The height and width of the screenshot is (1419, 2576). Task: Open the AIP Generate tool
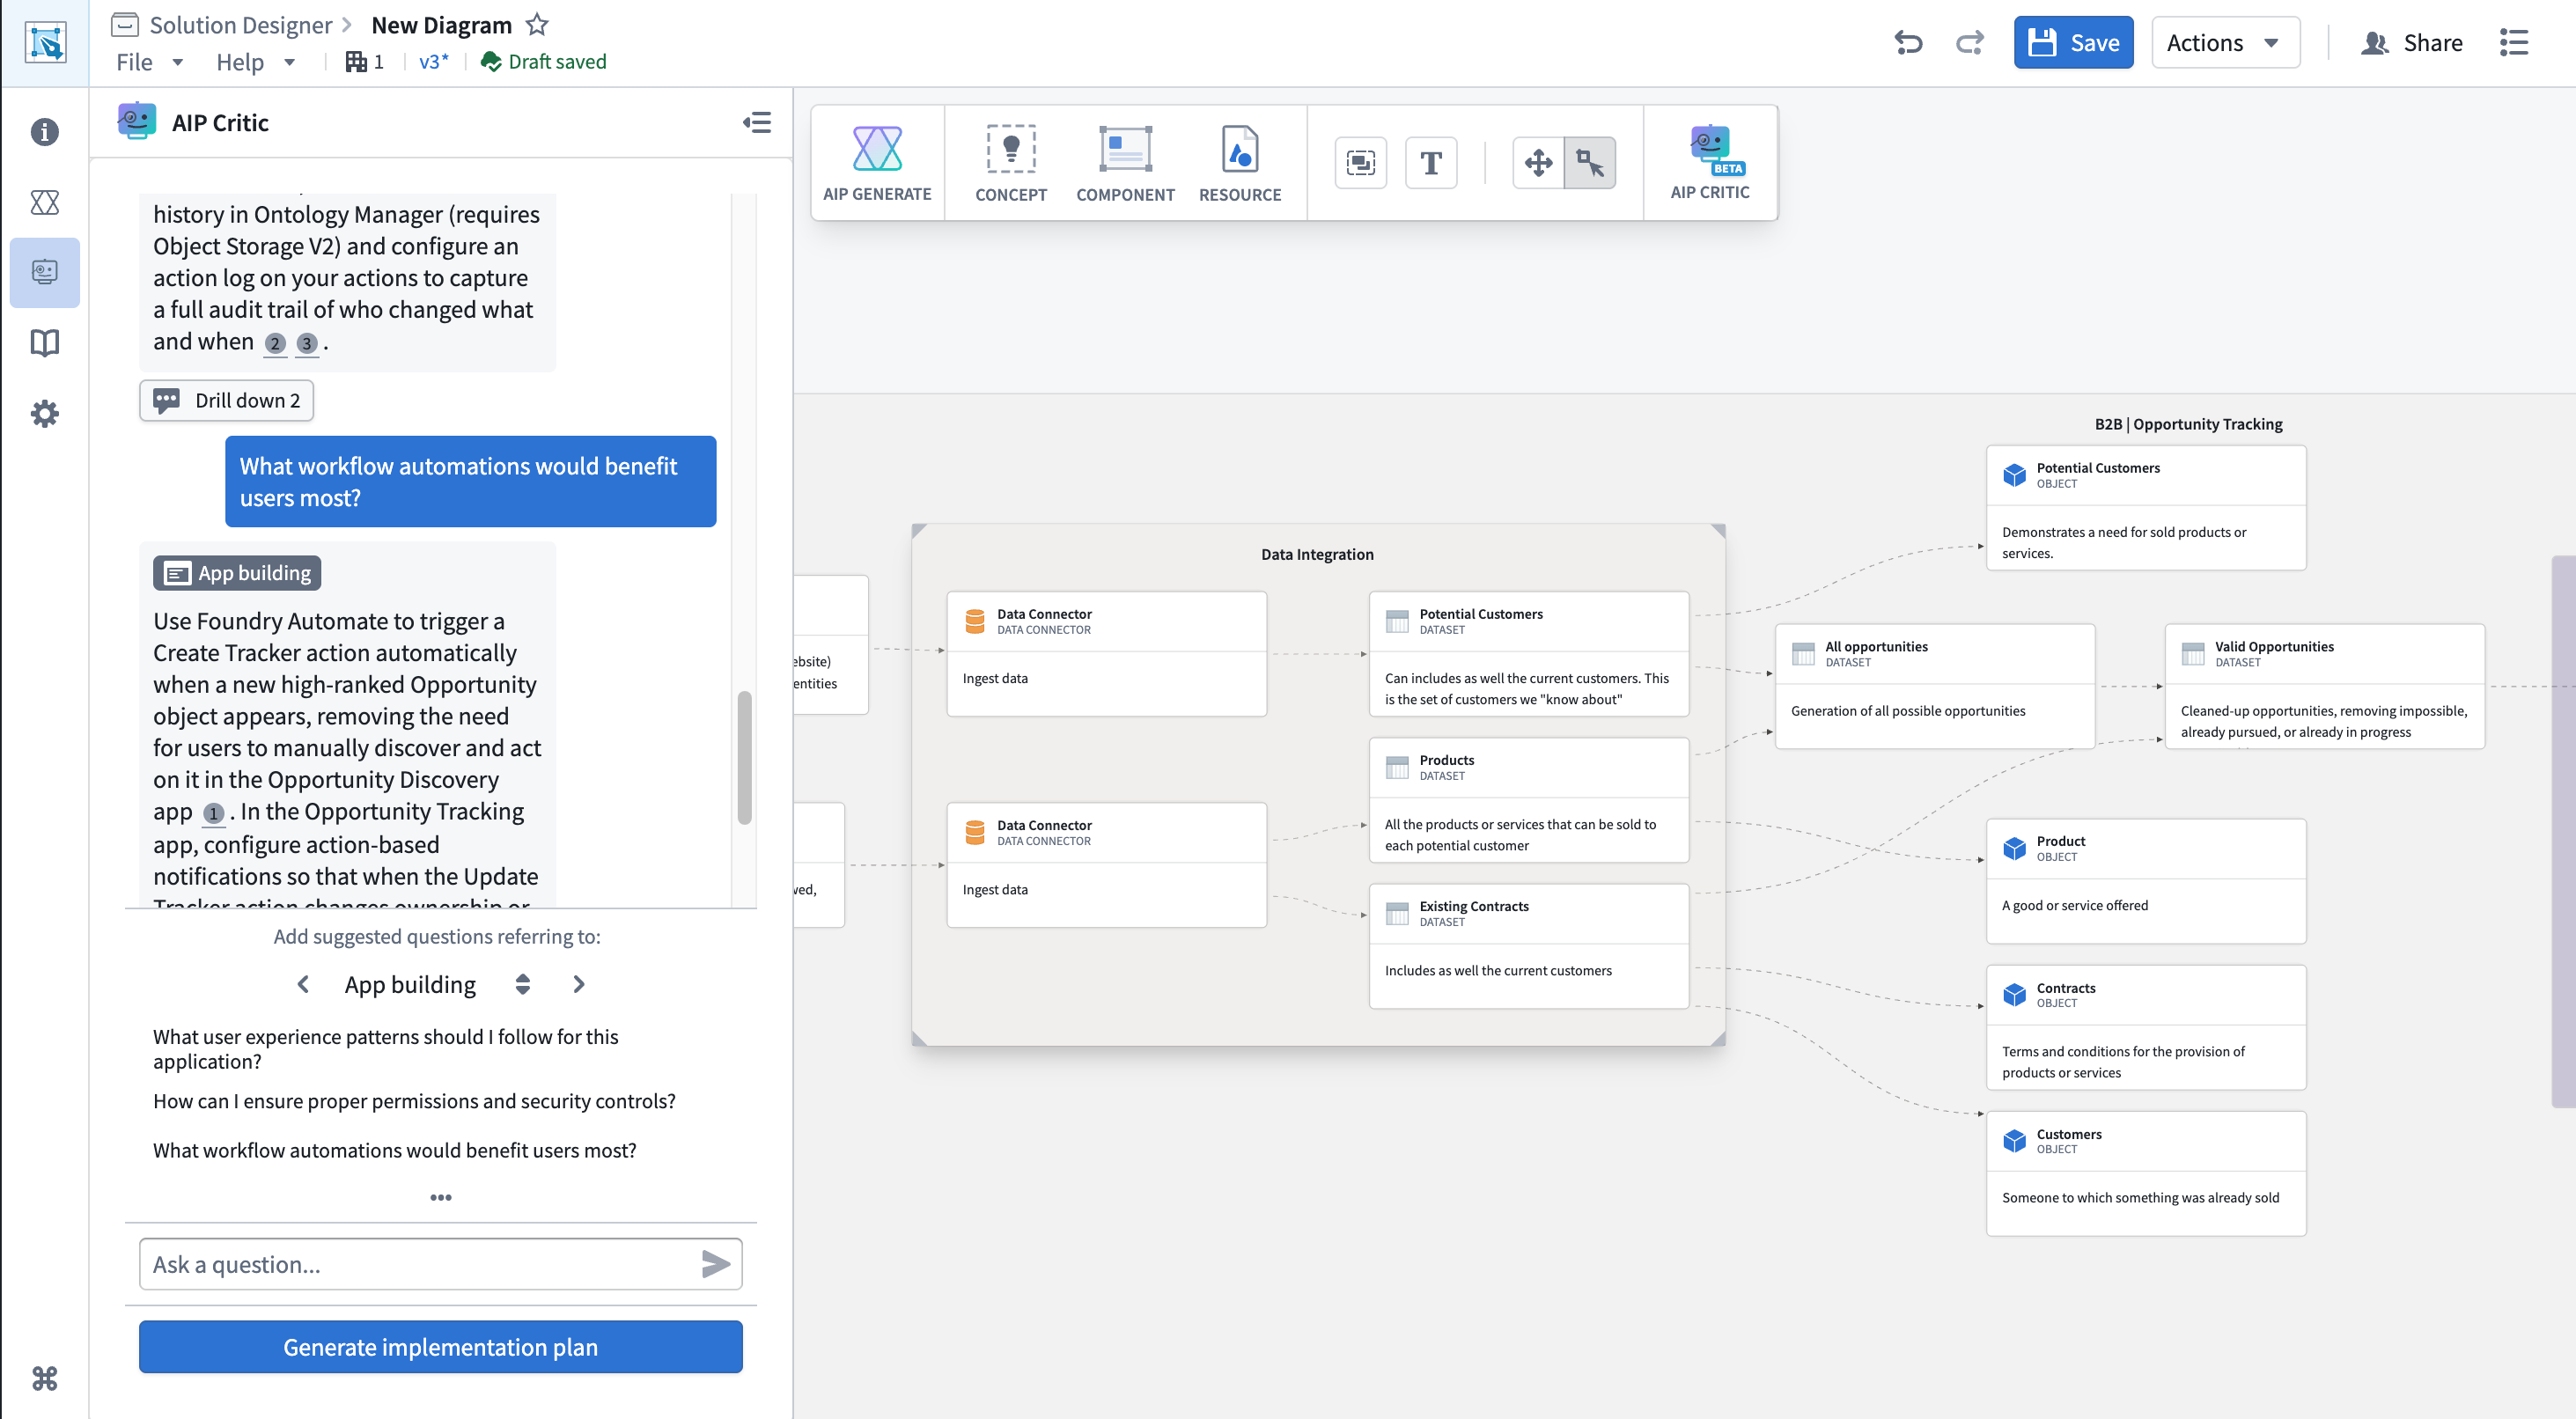pos(877,162)
